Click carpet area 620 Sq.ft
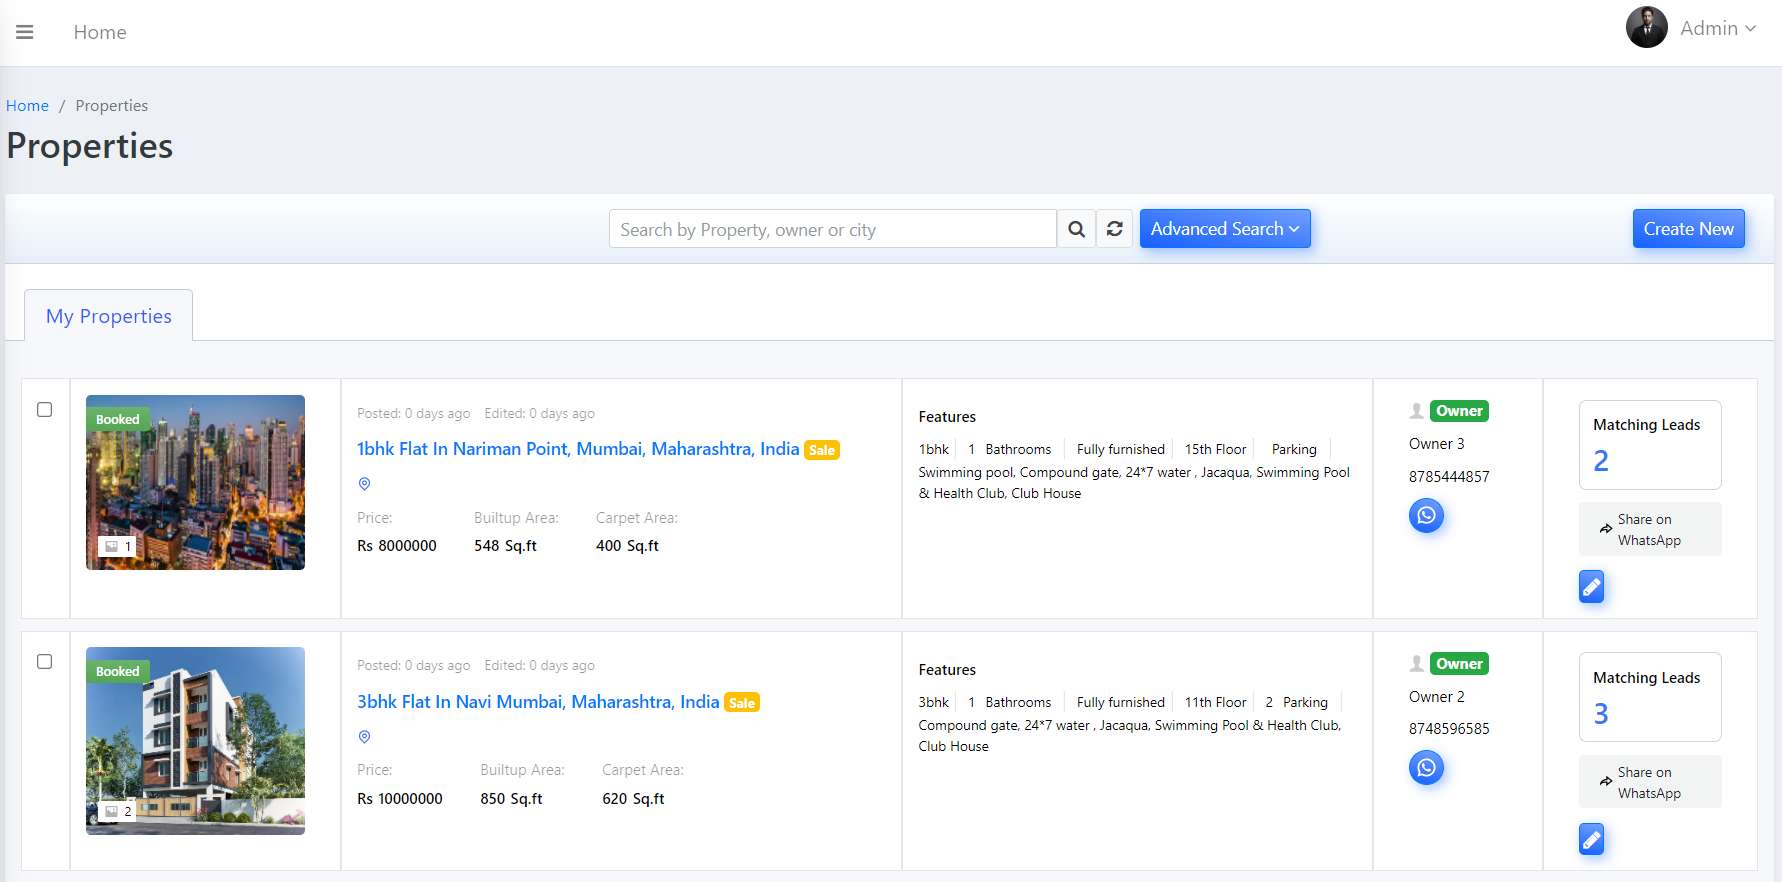 (x=633, y=799)
